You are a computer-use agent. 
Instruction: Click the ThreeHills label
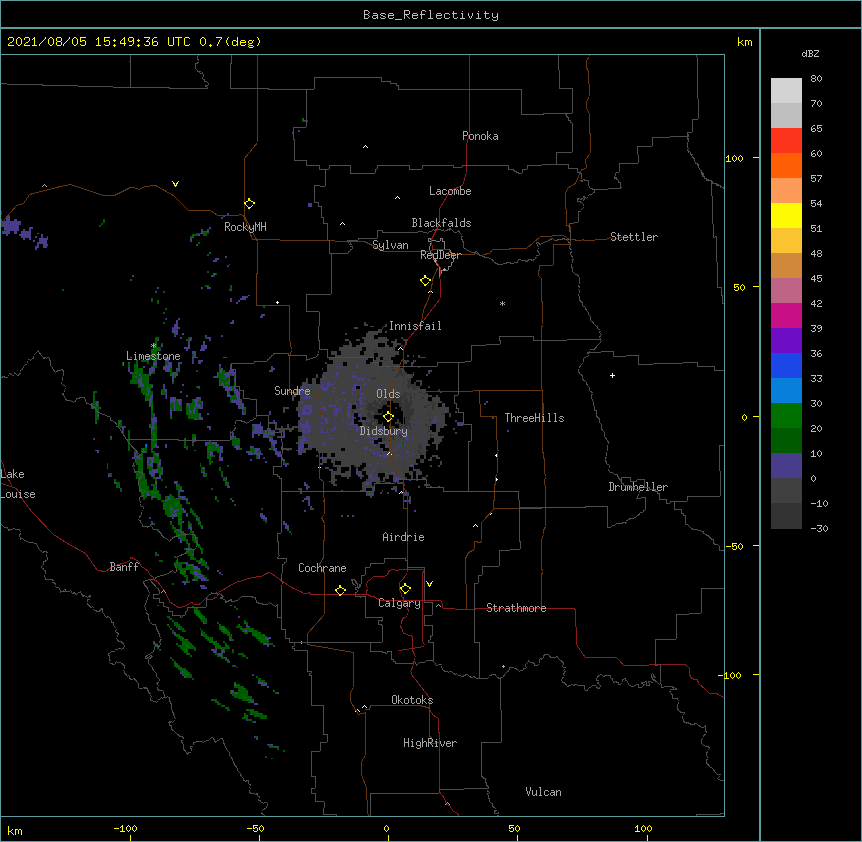coord(534,418)
